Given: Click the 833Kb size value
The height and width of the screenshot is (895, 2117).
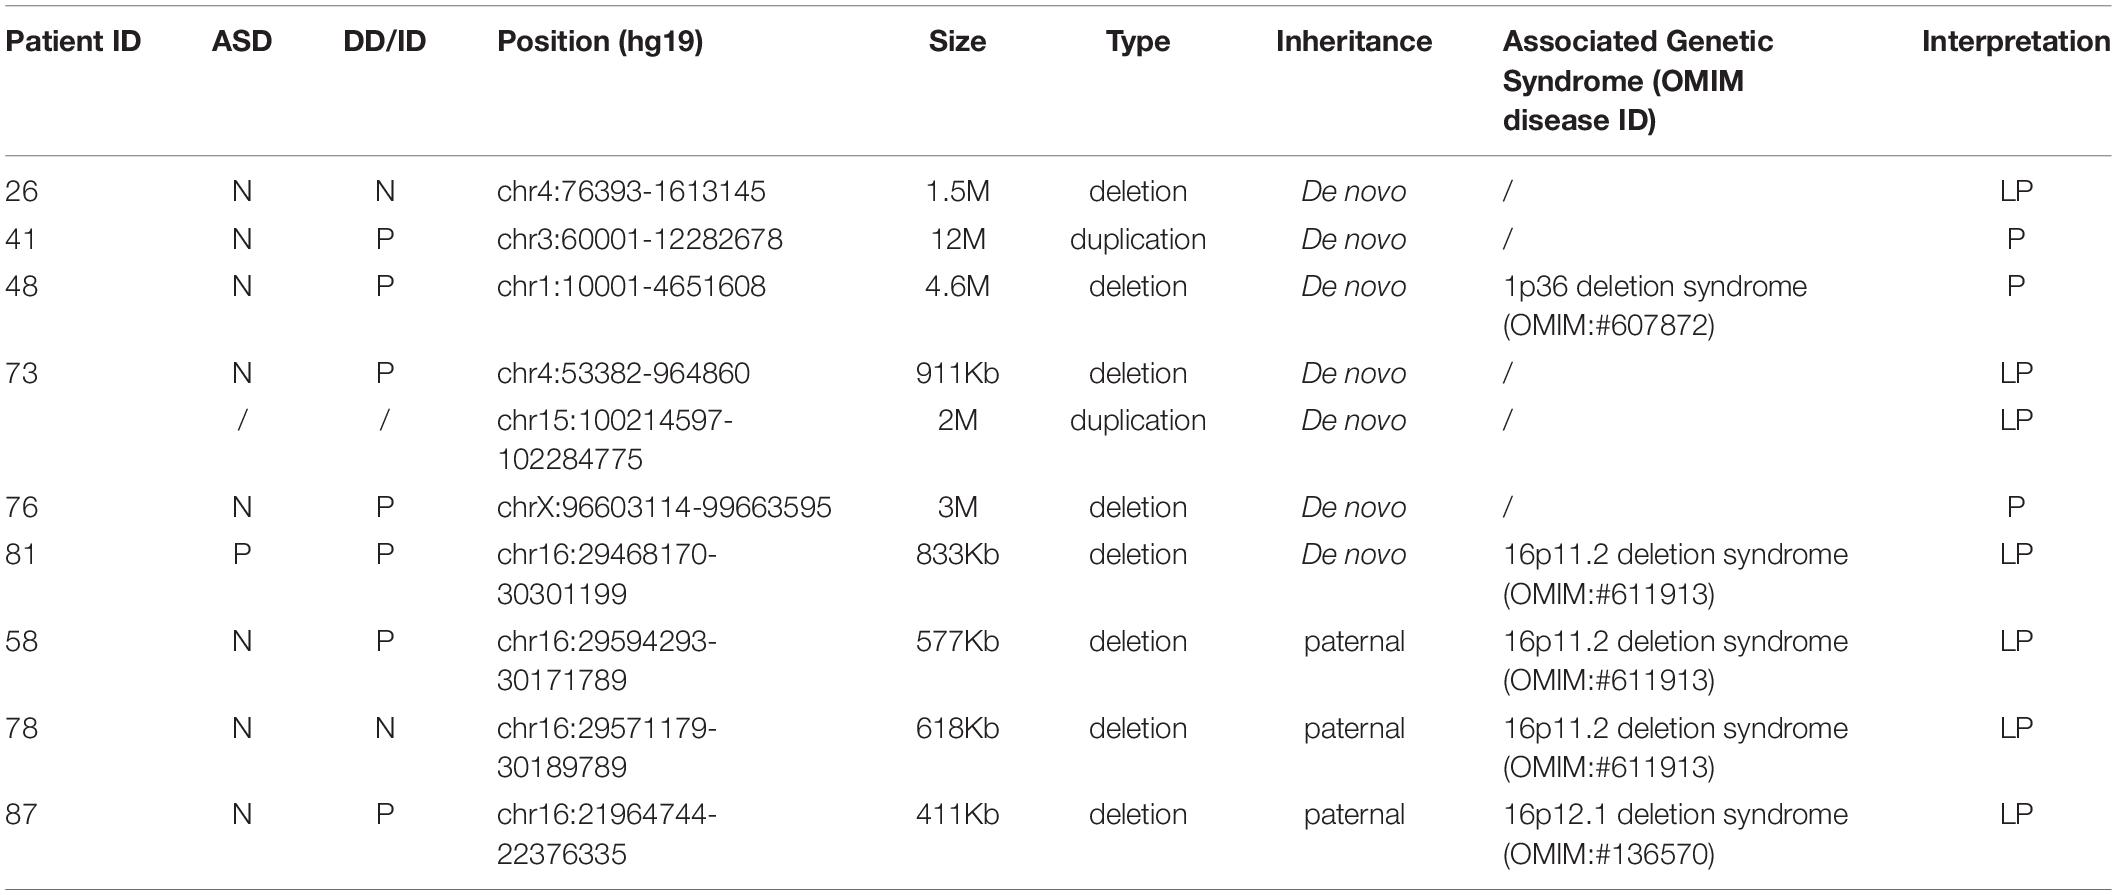Looking at the screenshot, I should (x=957, y=554).
